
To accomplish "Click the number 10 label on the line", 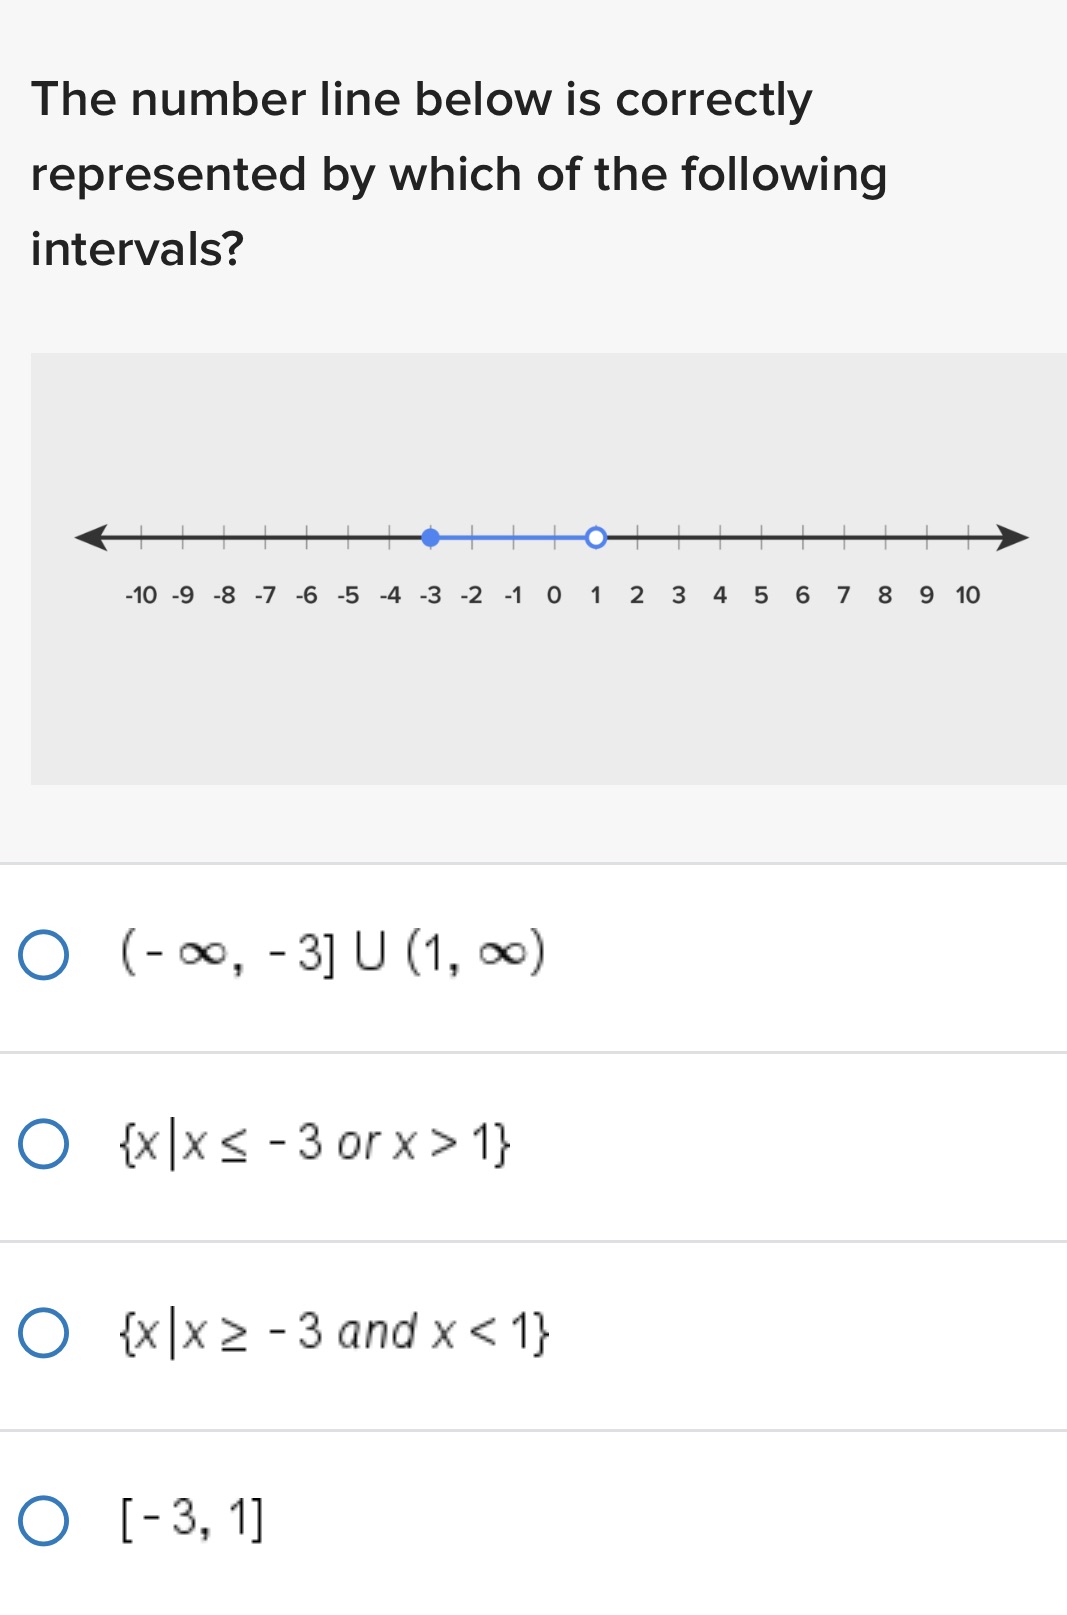I will pos(966,594).
